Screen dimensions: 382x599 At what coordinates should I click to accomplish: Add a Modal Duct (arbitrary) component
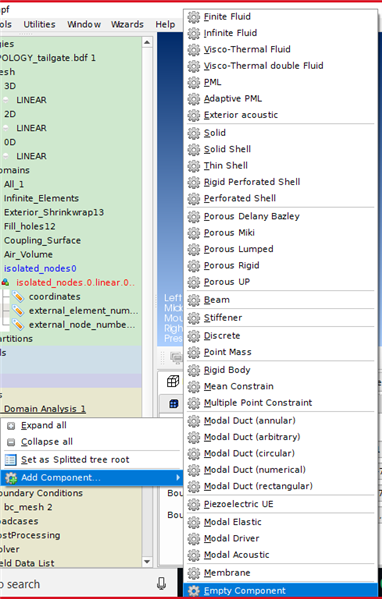281,437
